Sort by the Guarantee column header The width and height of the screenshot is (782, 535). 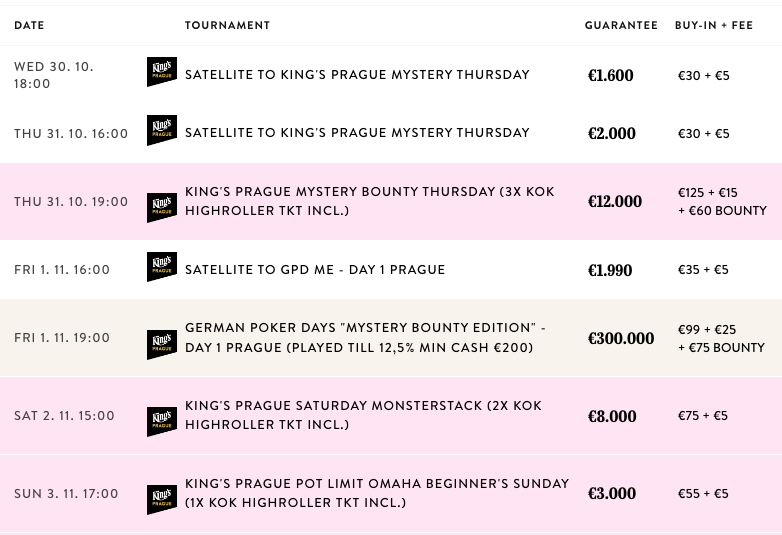coord(621,25)
